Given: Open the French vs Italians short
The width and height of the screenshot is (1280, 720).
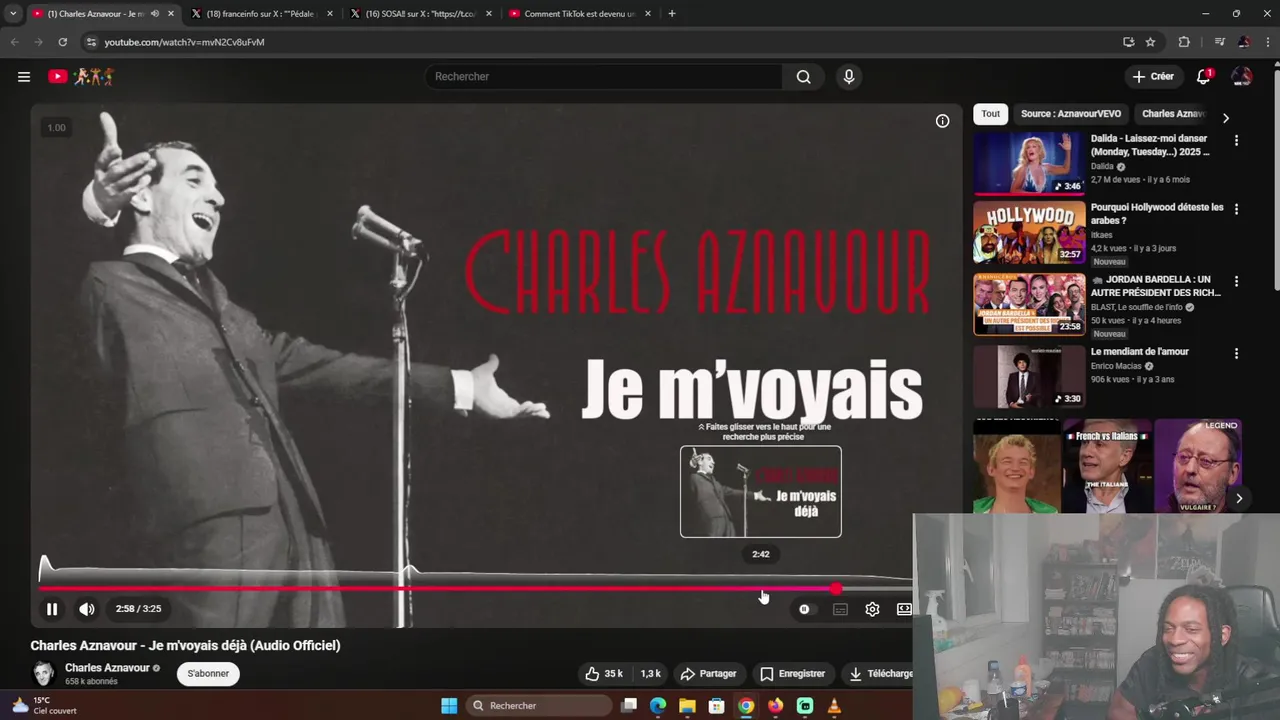Looking at the screenshot, I should point(1107,466).
